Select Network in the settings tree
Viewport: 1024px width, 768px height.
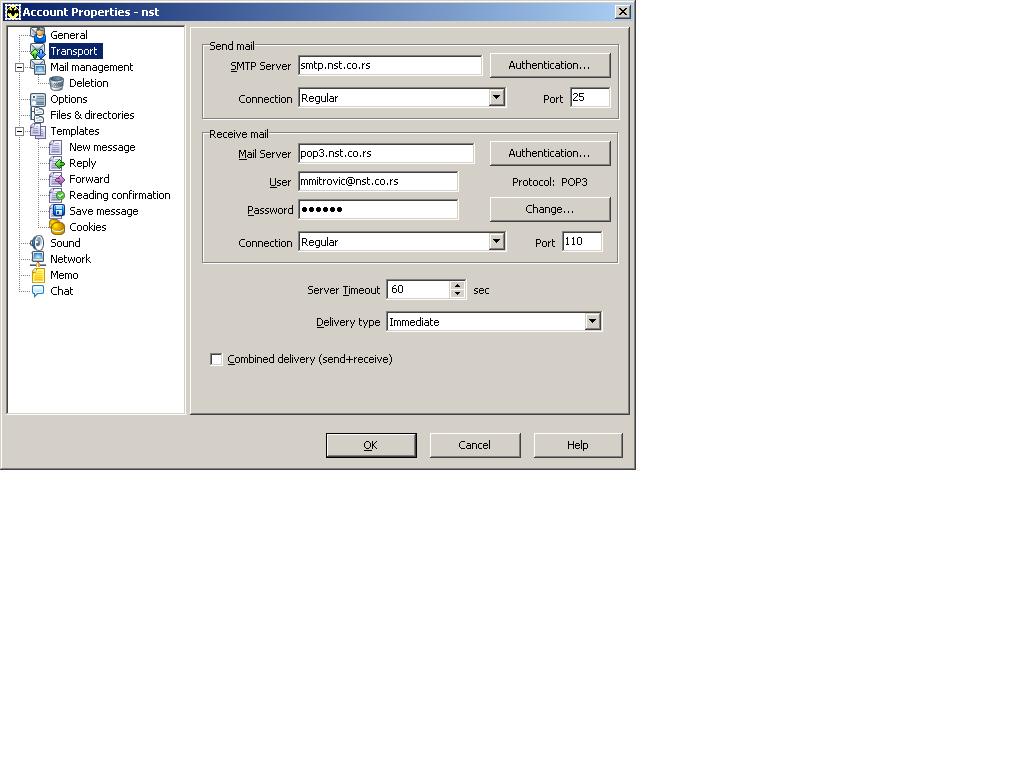pos(70,259)
